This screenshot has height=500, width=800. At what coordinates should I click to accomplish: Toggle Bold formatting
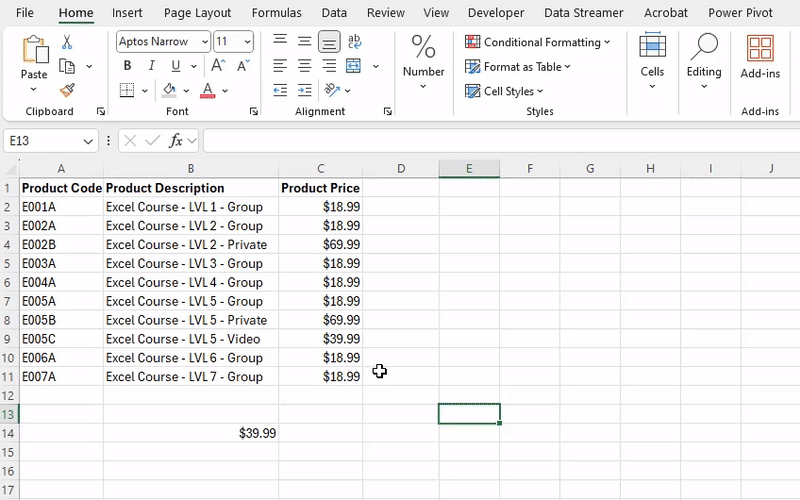point(128,66)
